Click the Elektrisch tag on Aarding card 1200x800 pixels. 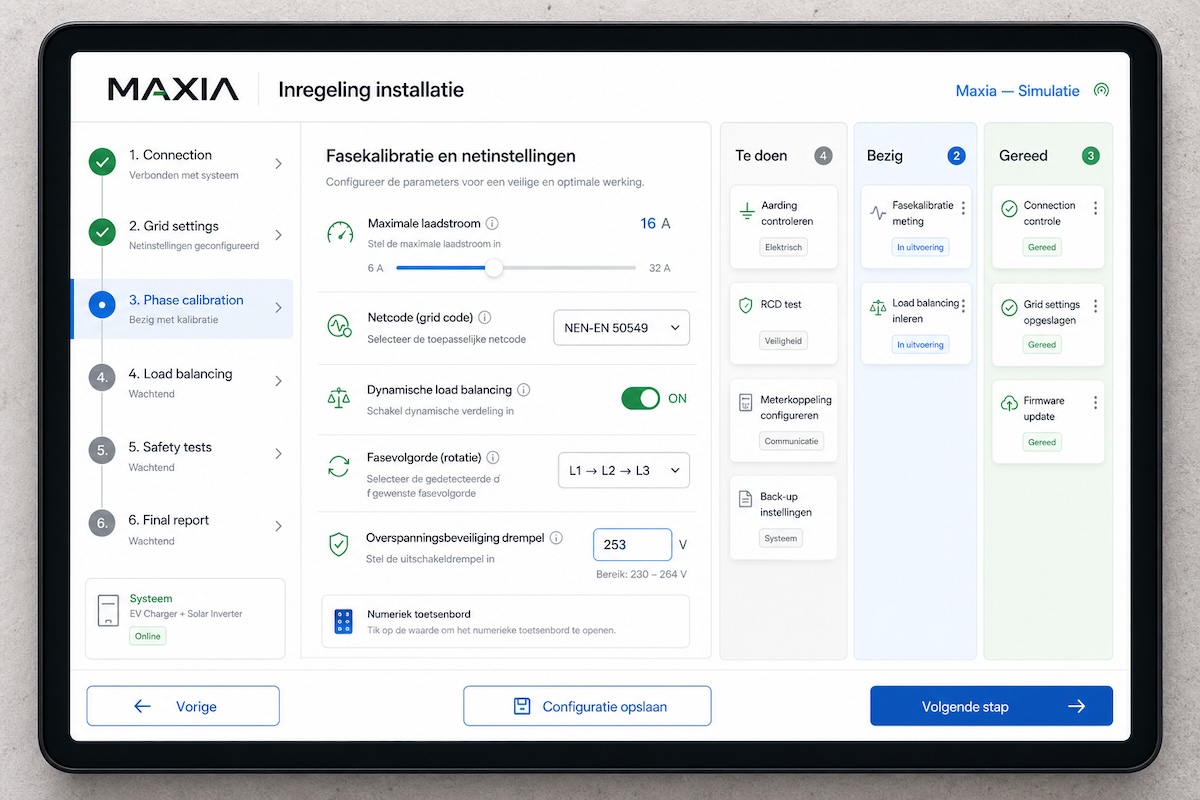(x=783, y=247)
